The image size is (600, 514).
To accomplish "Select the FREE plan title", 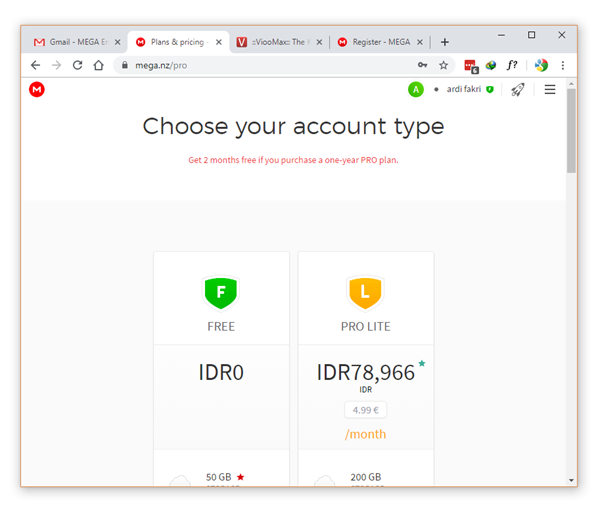I will pos(221,326).
